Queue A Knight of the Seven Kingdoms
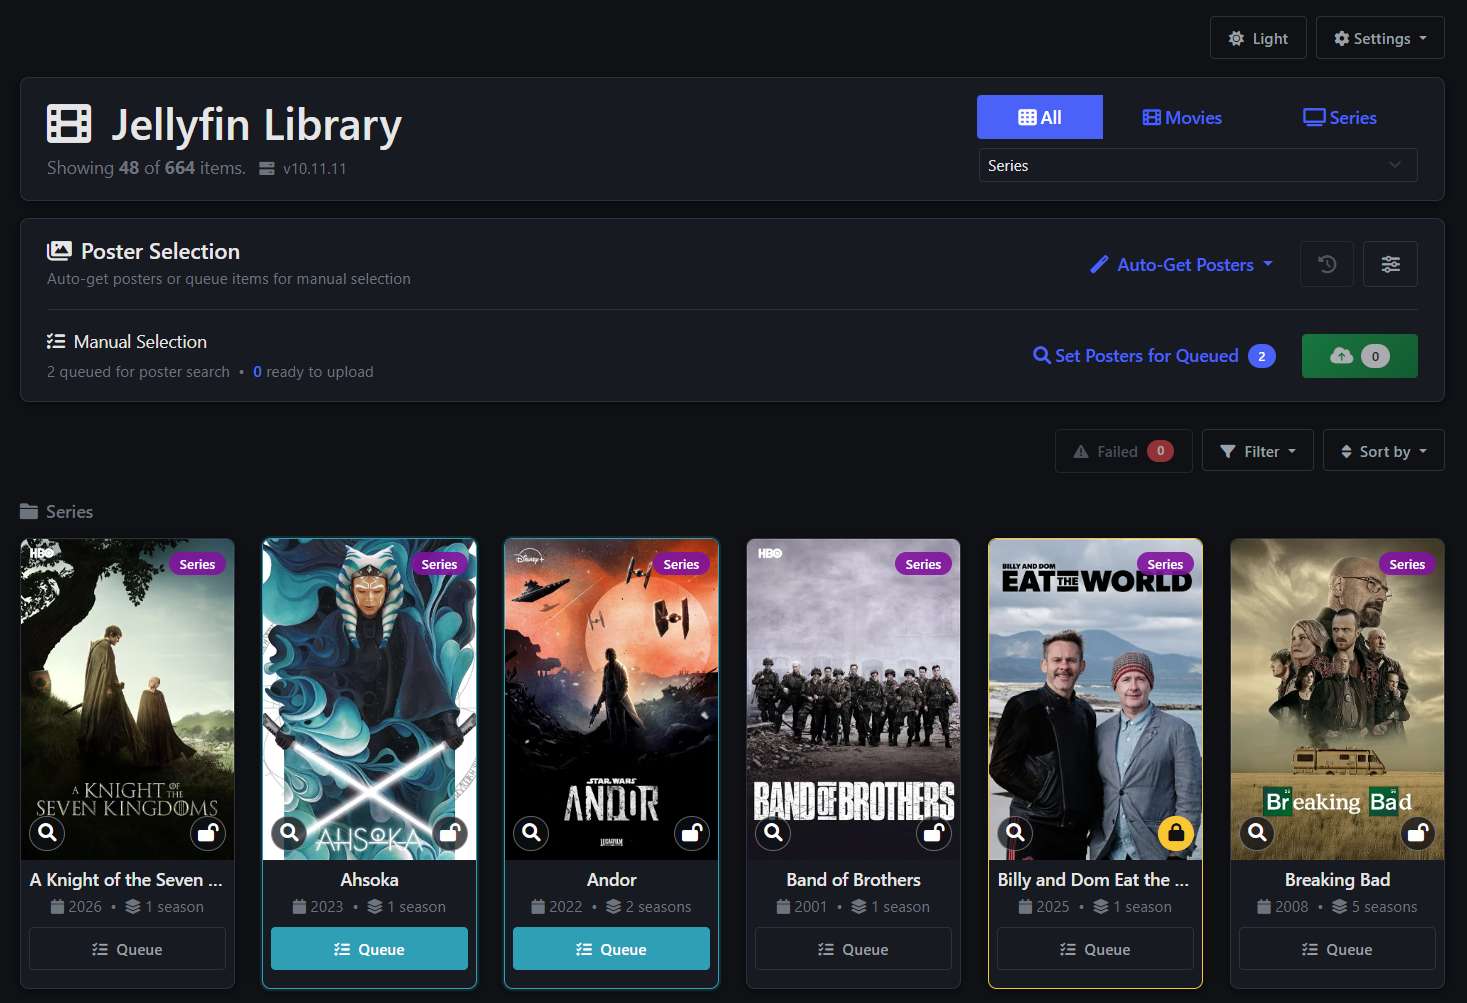 [127, 949]
